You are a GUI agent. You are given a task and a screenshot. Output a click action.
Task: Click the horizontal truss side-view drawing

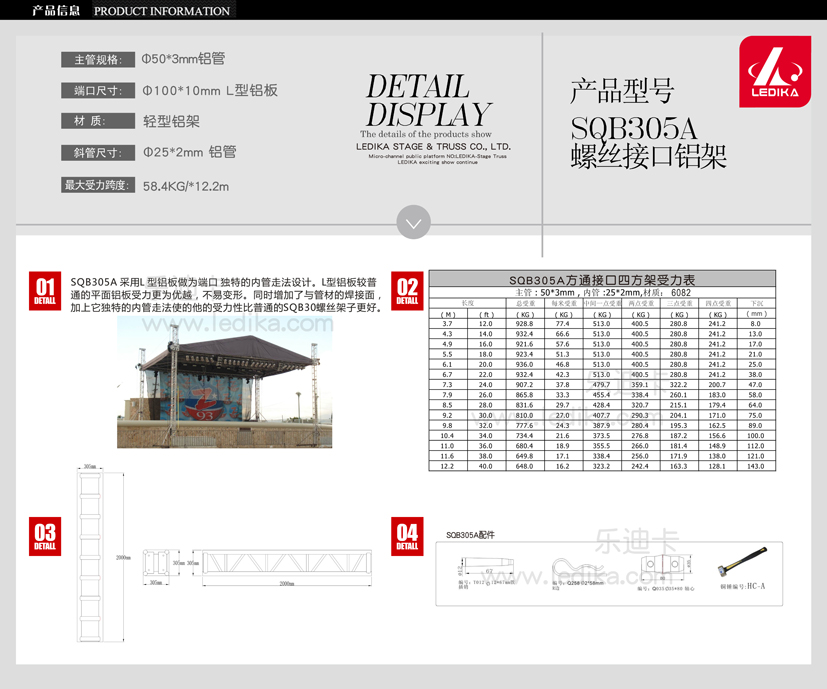pyautogui.click(x=287, y=562)
